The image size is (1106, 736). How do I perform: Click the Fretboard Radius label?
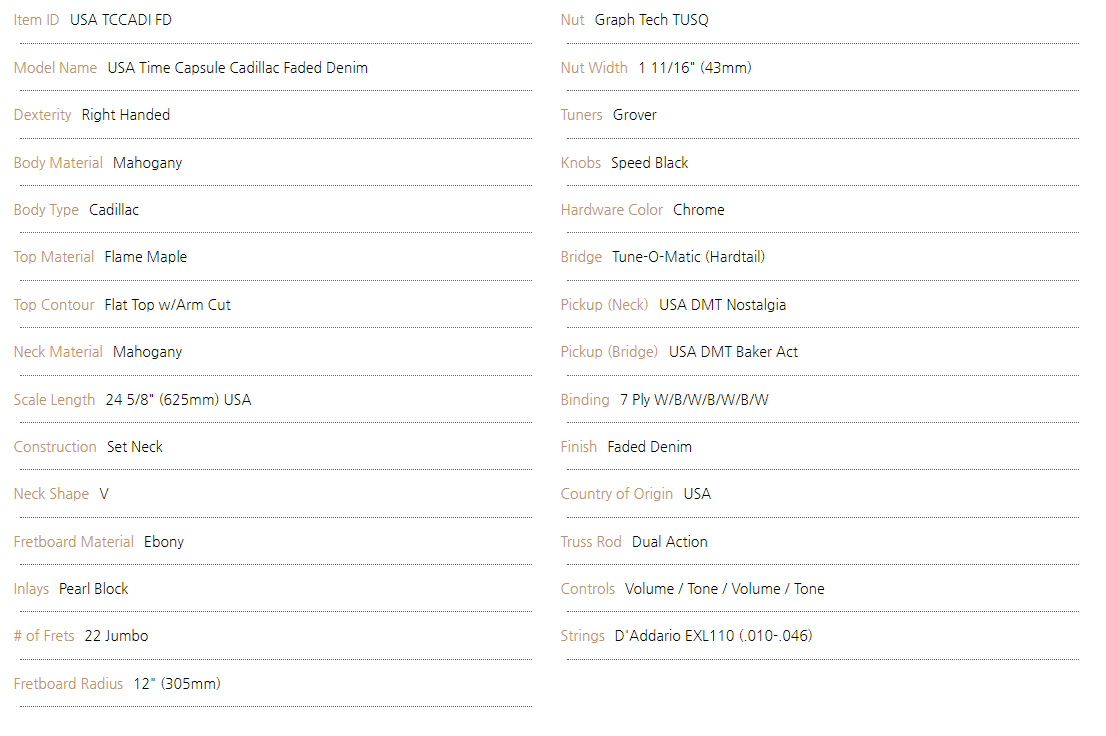[x=68, y=684]
